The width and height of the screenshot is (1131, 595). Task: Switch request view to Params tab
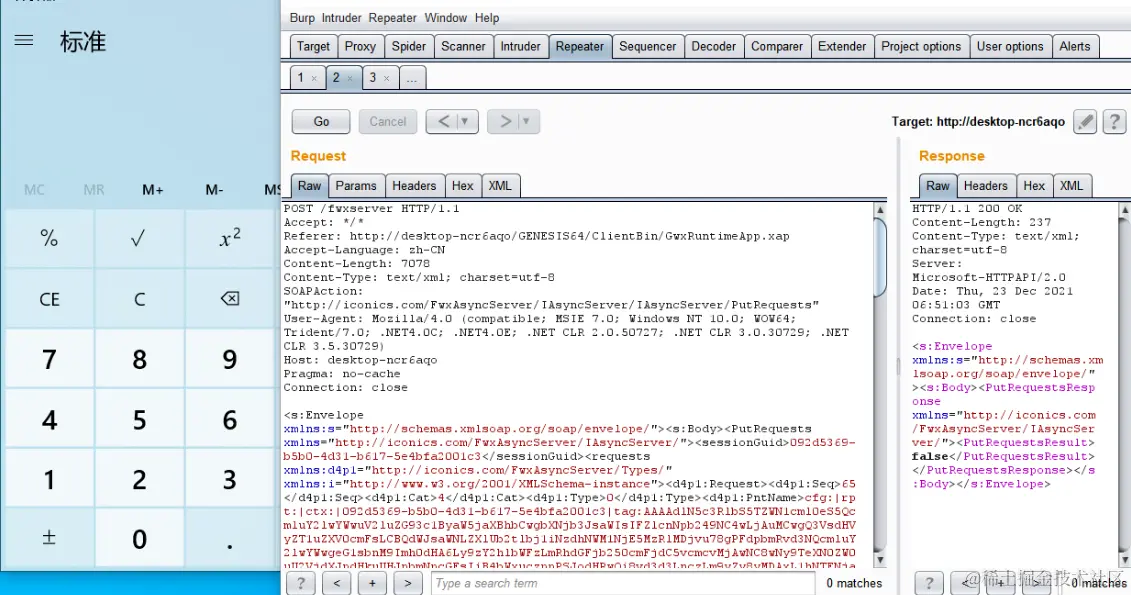click(356, 186)
